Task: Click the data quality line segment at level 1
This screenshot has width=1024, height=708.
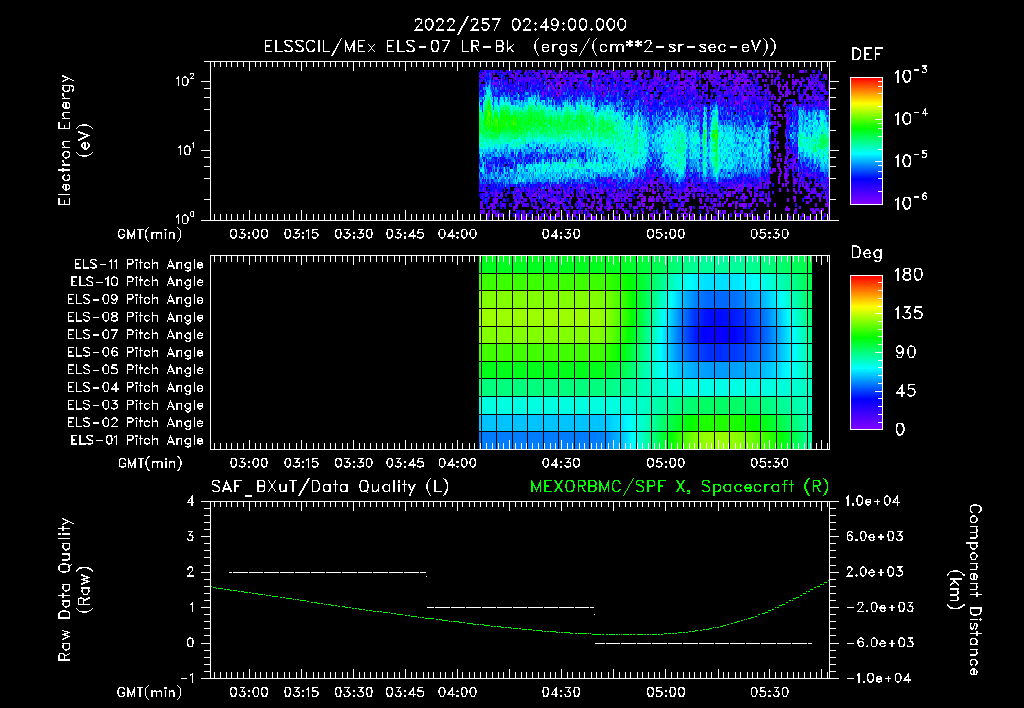Action: click(511, 608)
